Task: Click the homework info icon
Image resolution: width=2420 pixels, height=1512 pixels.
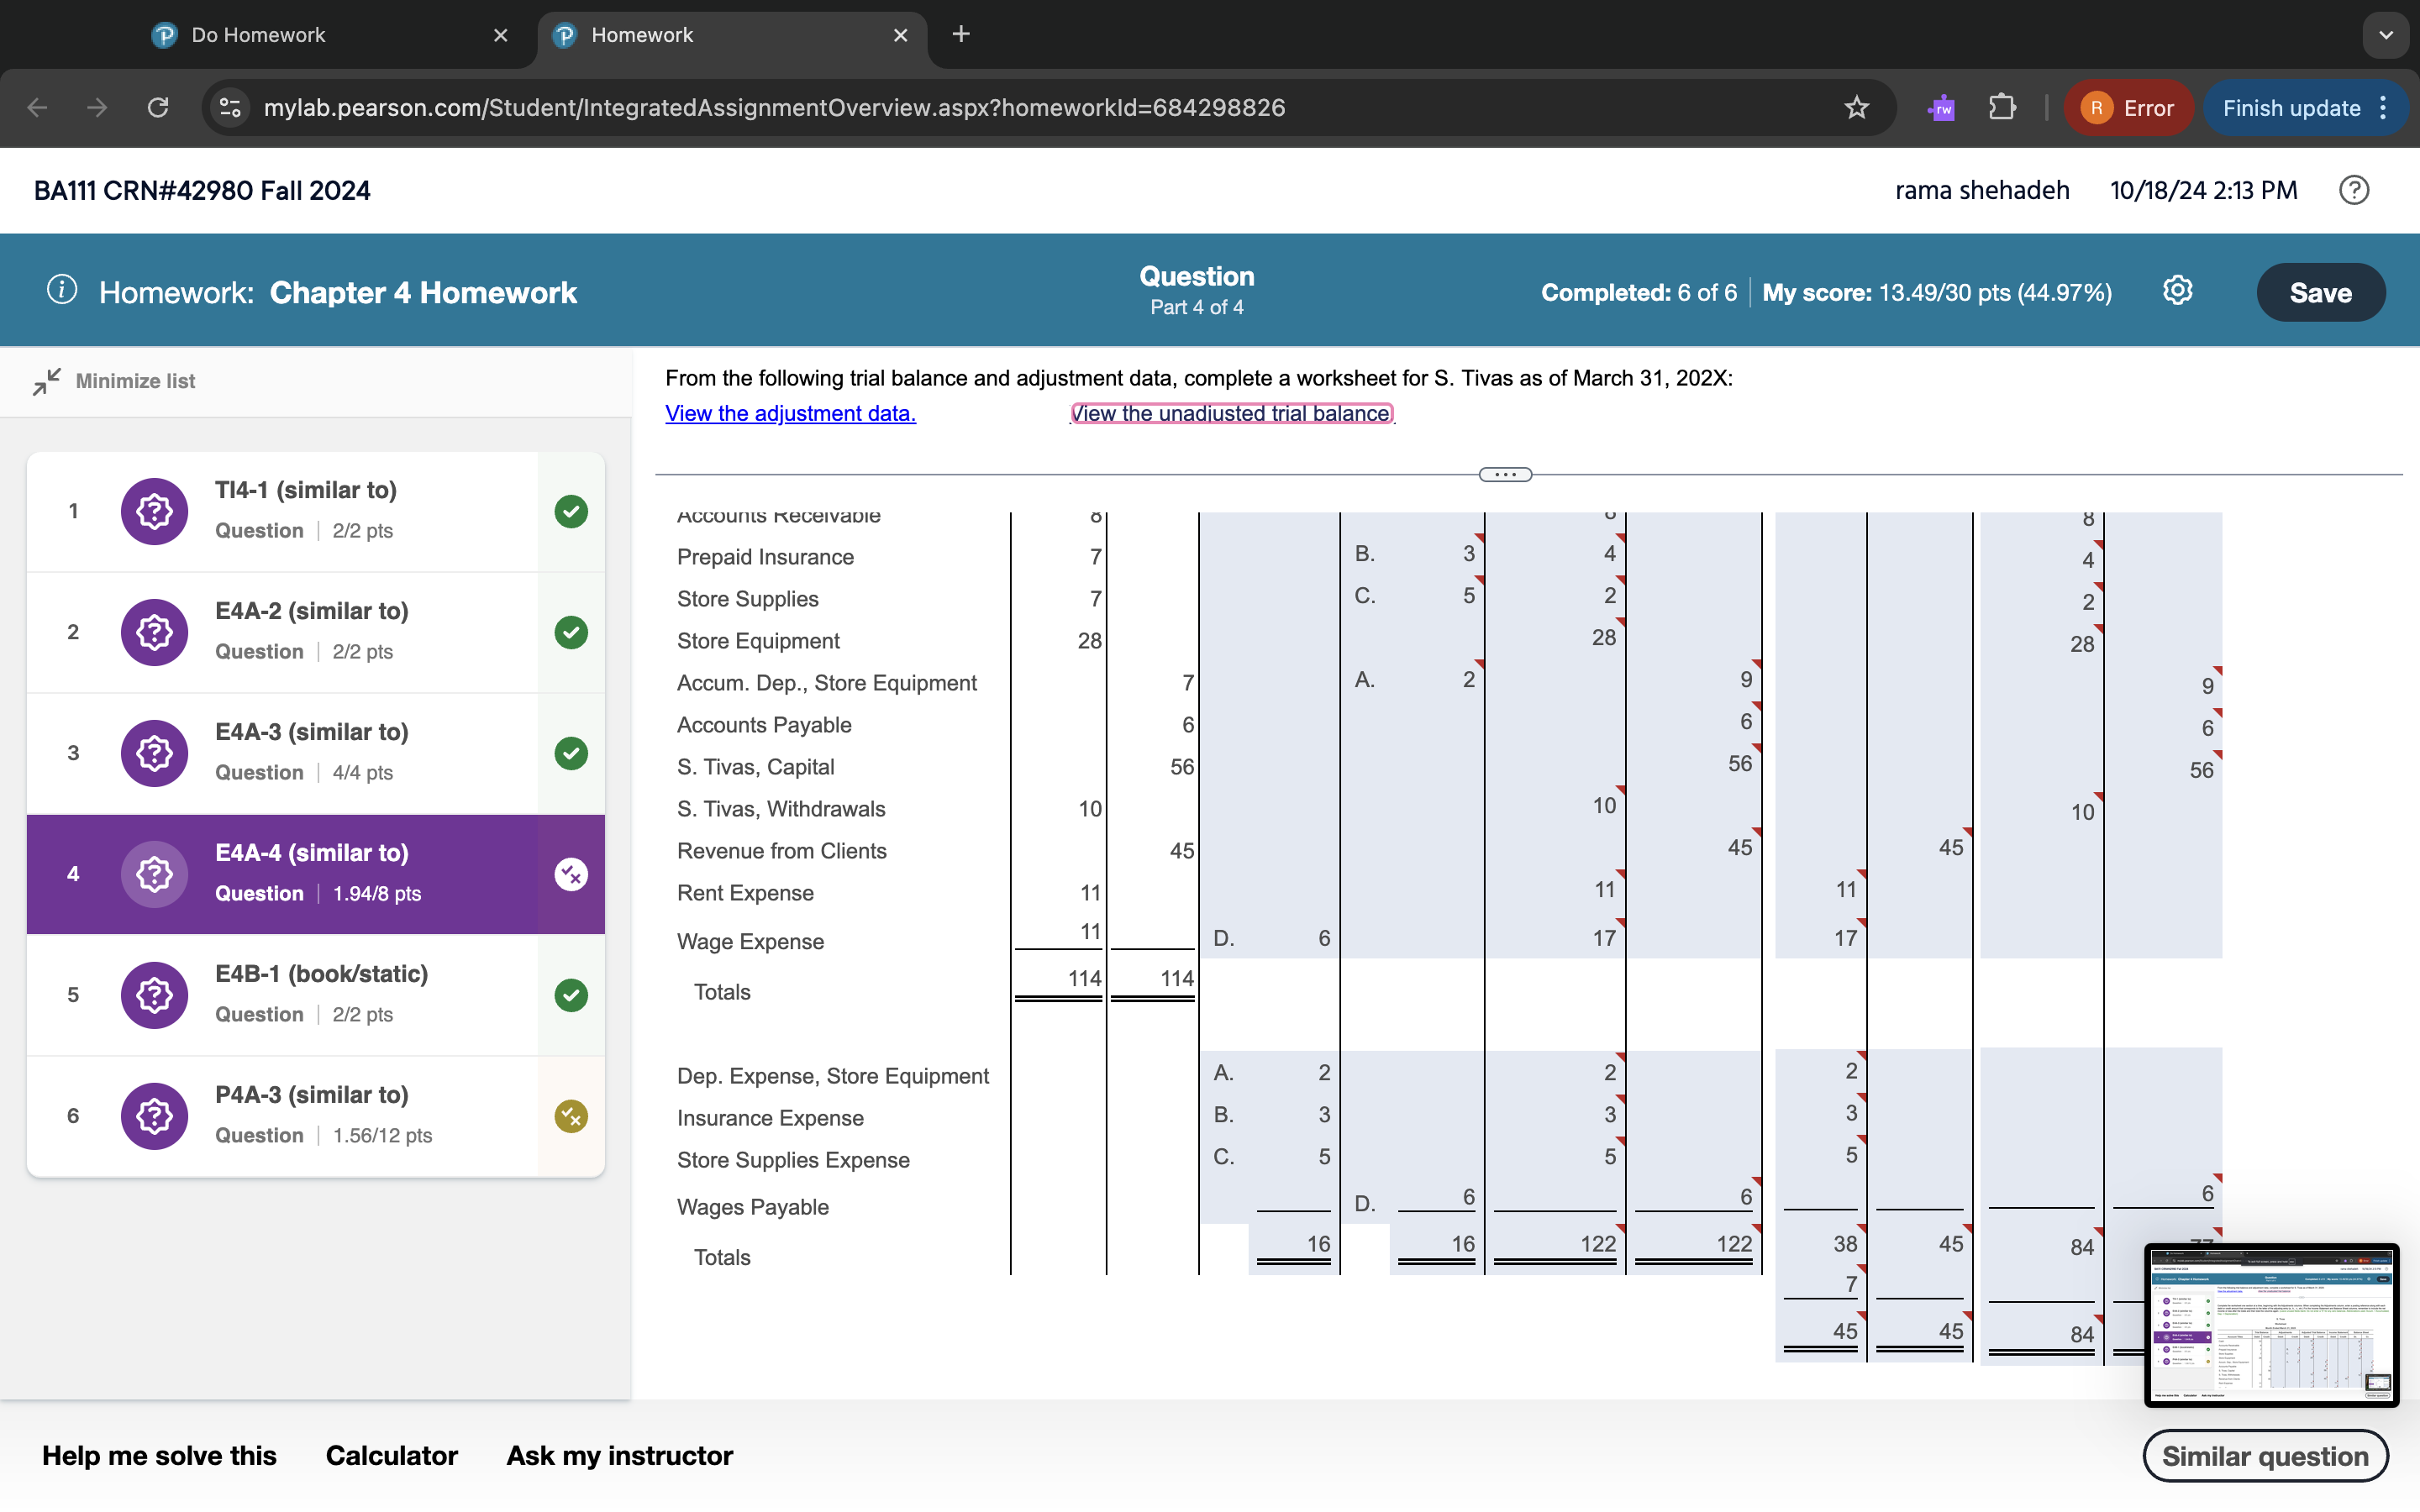Action: [62, 290]
